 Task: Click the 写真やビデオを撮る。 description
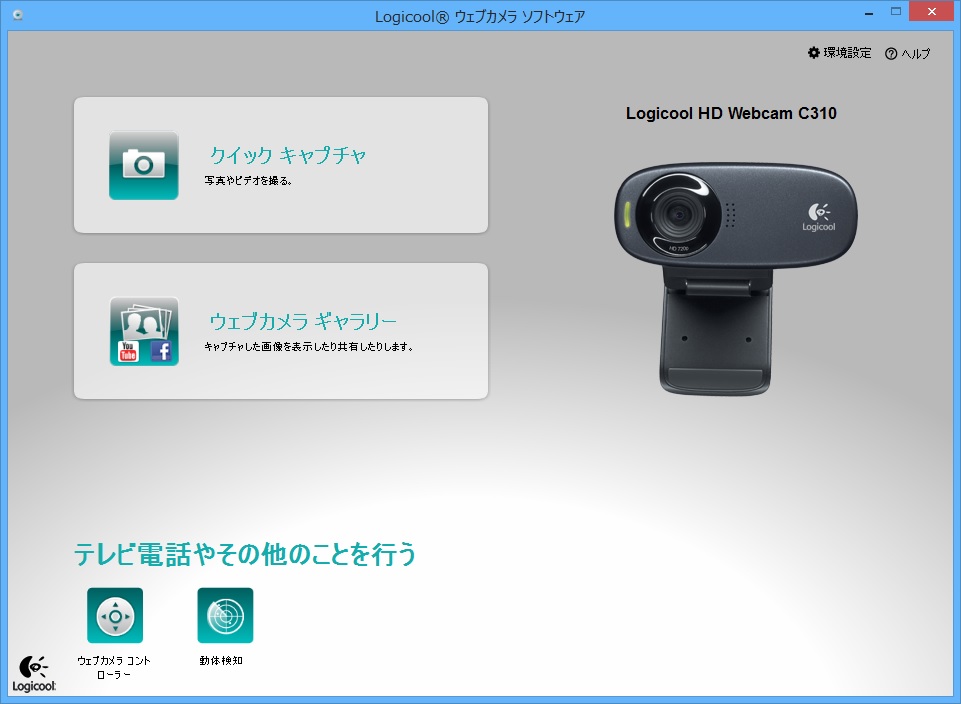[x=248, y=181]
